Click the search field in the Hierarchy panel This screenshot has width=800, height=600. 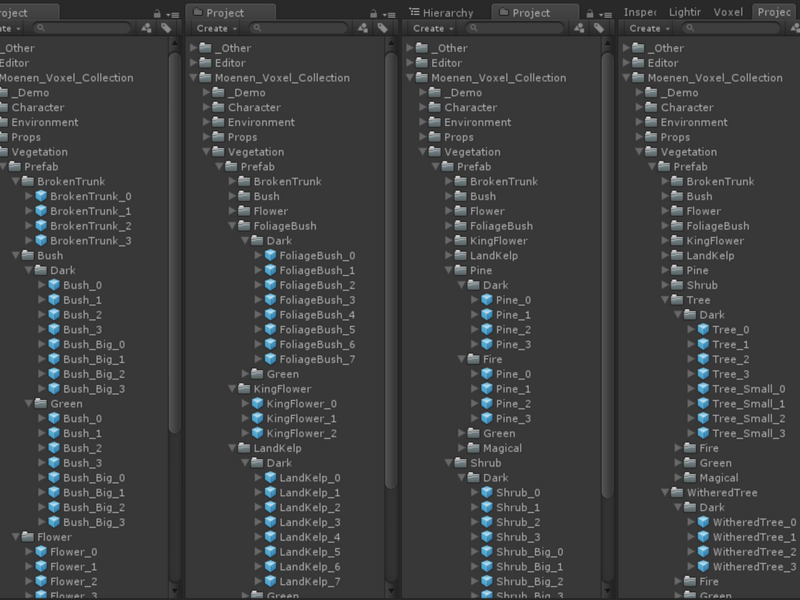pyautogui.click(x=515, y=28)
